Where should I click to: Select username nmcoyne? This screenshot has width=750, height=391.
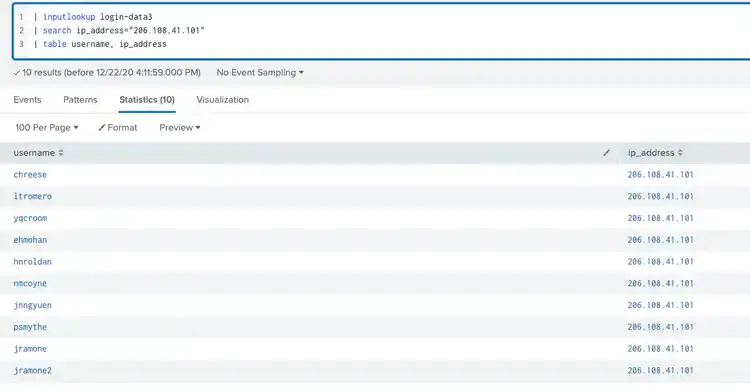point(30,283)
